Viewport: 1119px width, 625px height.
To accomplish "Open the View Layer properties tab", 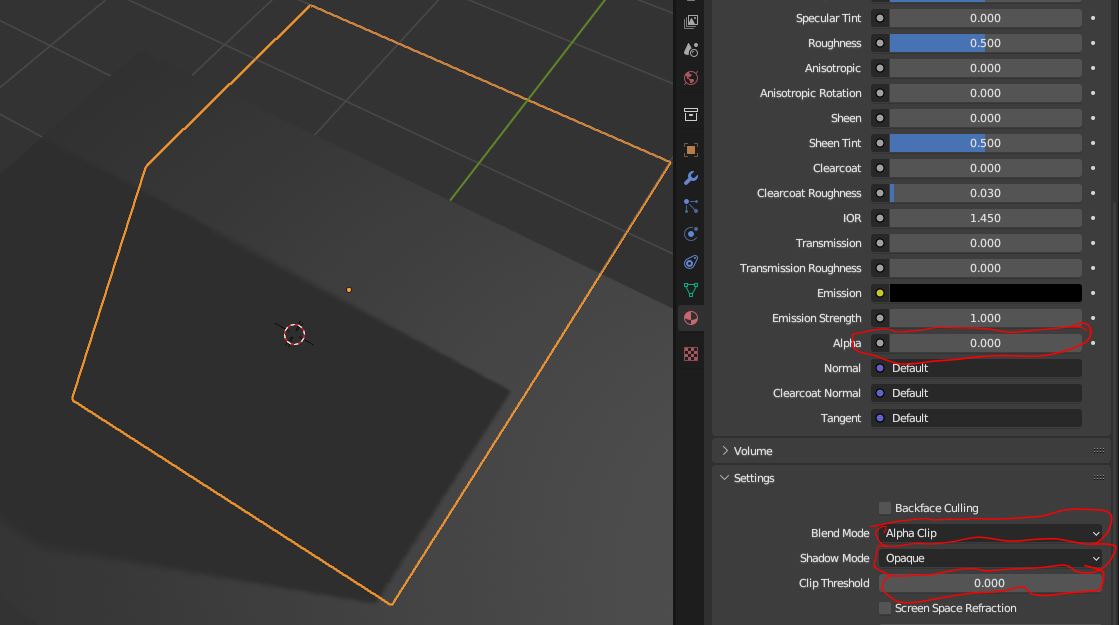I will point(690,20).
